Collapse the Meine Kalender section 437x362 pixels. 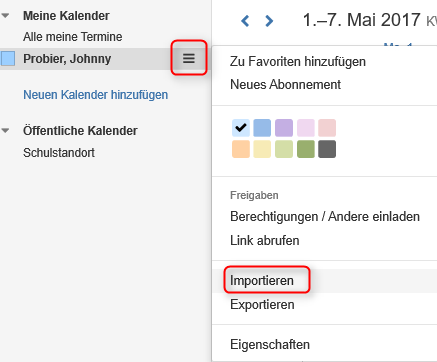click(x=5, y=16)
